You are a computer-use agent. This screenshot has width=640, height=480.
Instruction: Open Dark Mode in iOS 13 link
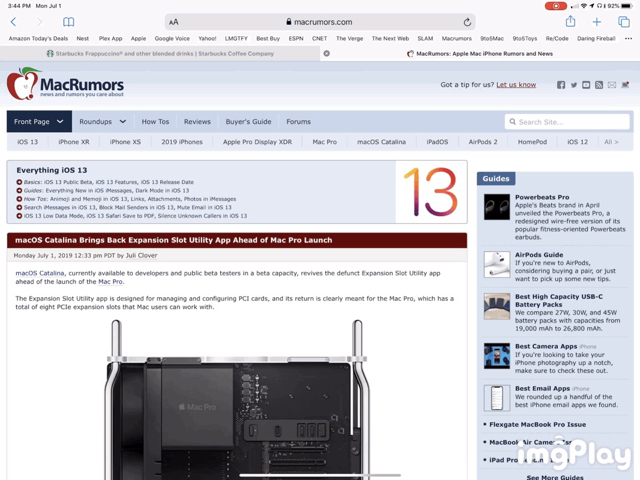point(161,191)
